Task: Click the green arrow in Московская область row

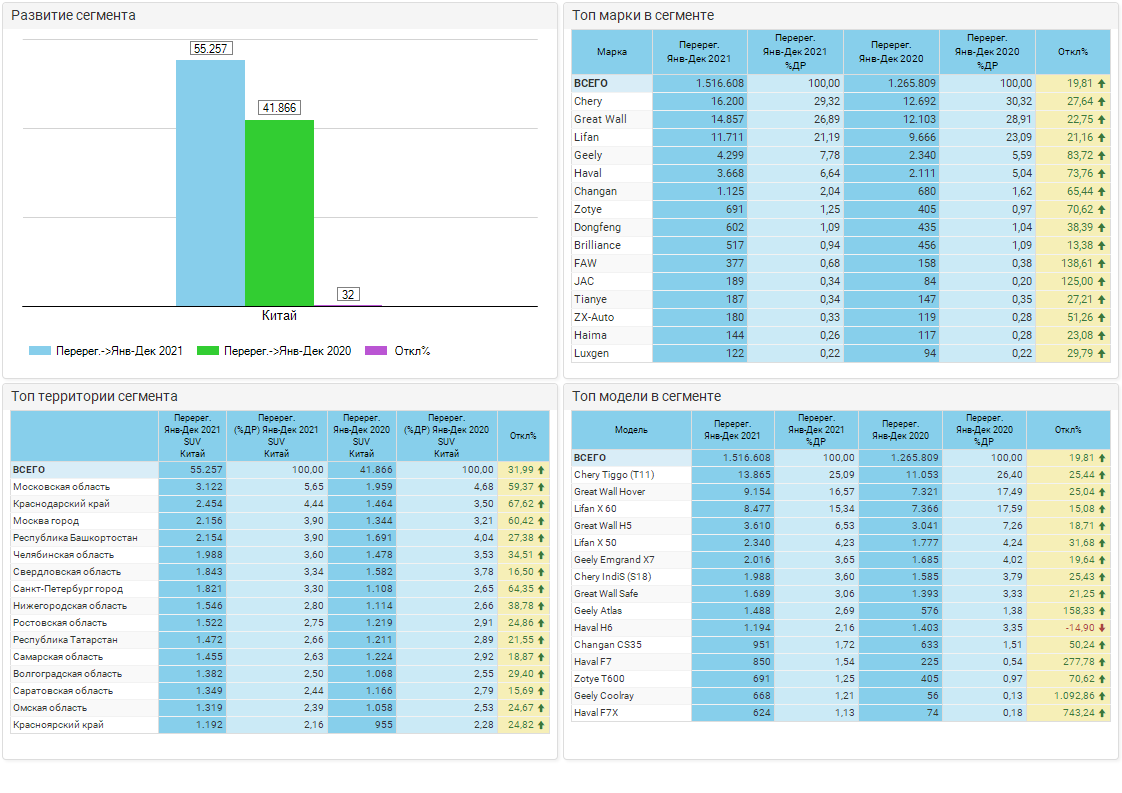Action: 542,487
